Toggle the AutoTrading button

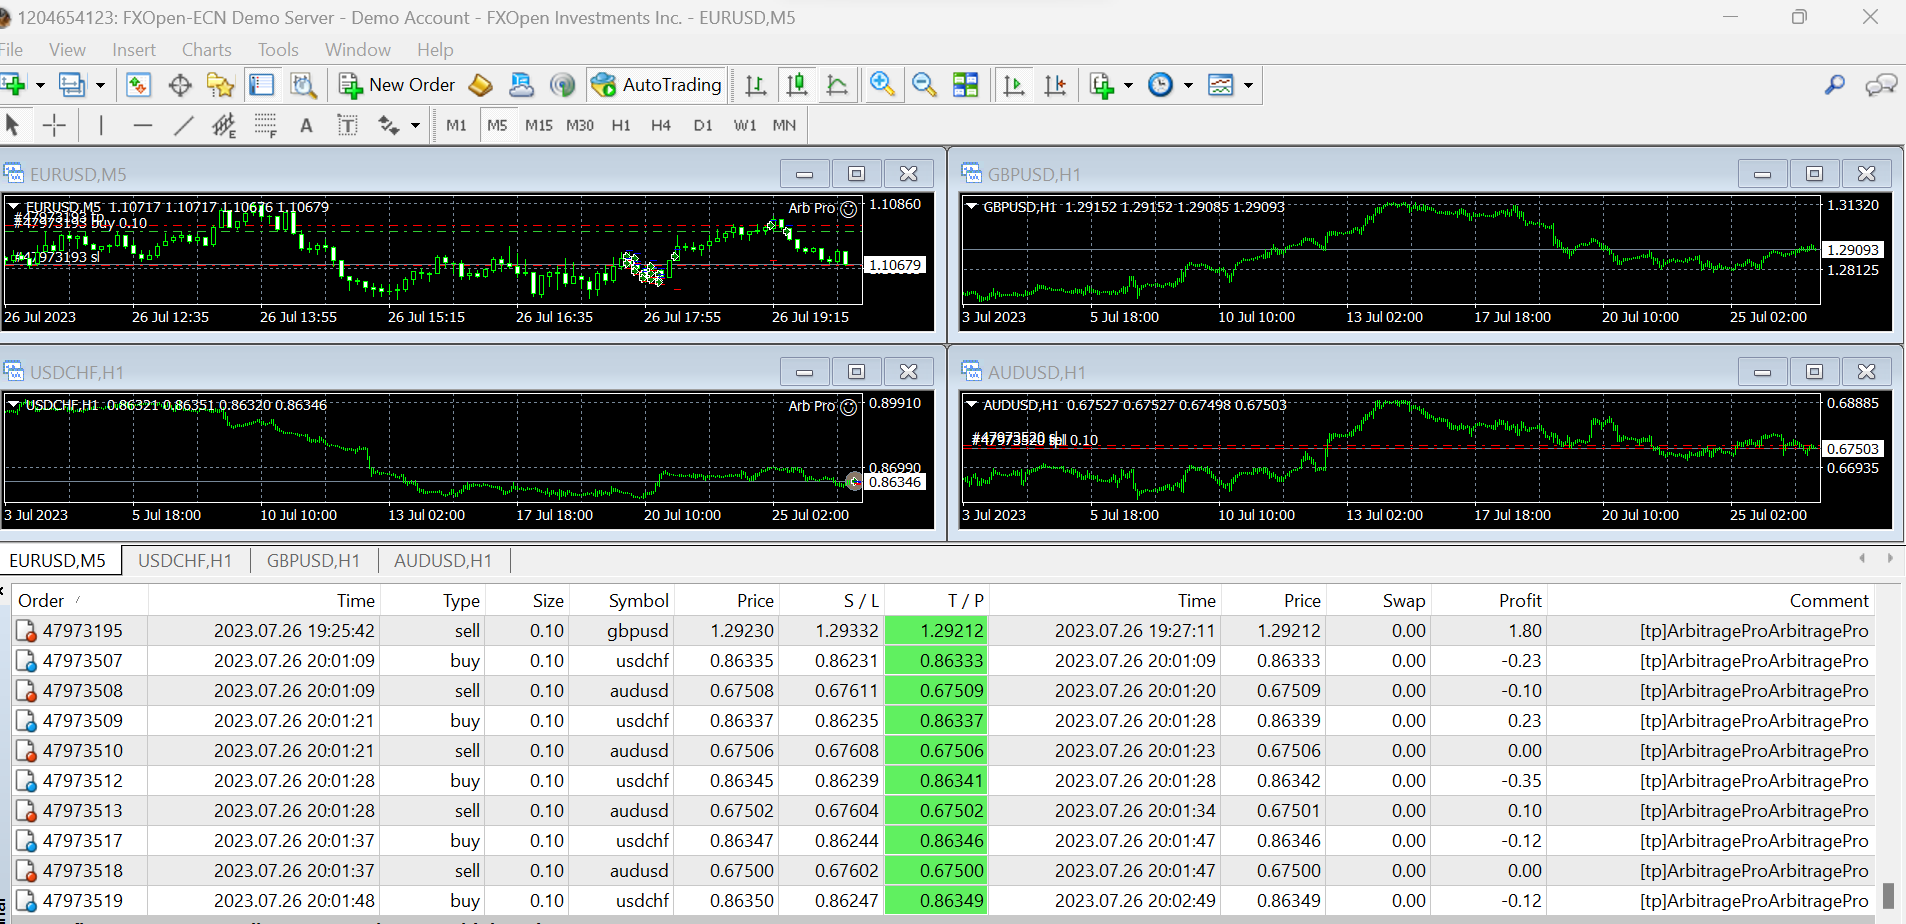[656, 85]
